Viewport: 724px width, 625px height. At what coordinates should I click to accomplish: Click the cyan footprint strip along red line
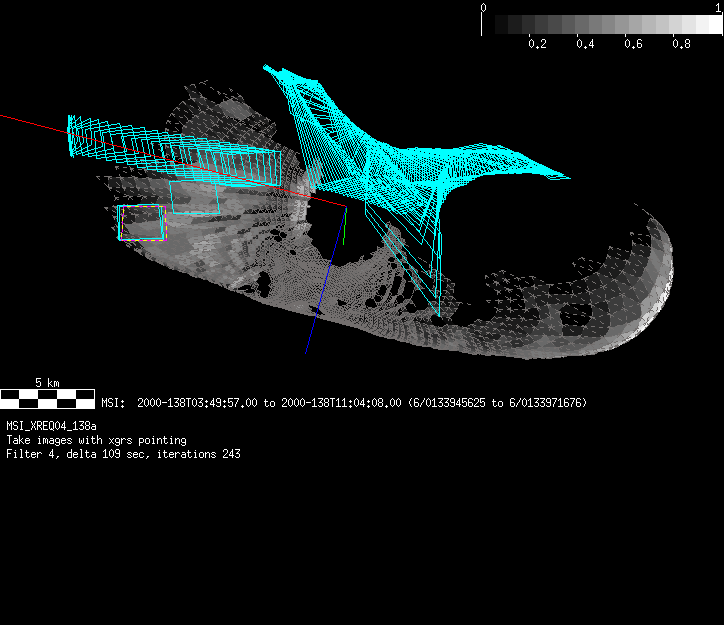170,148
